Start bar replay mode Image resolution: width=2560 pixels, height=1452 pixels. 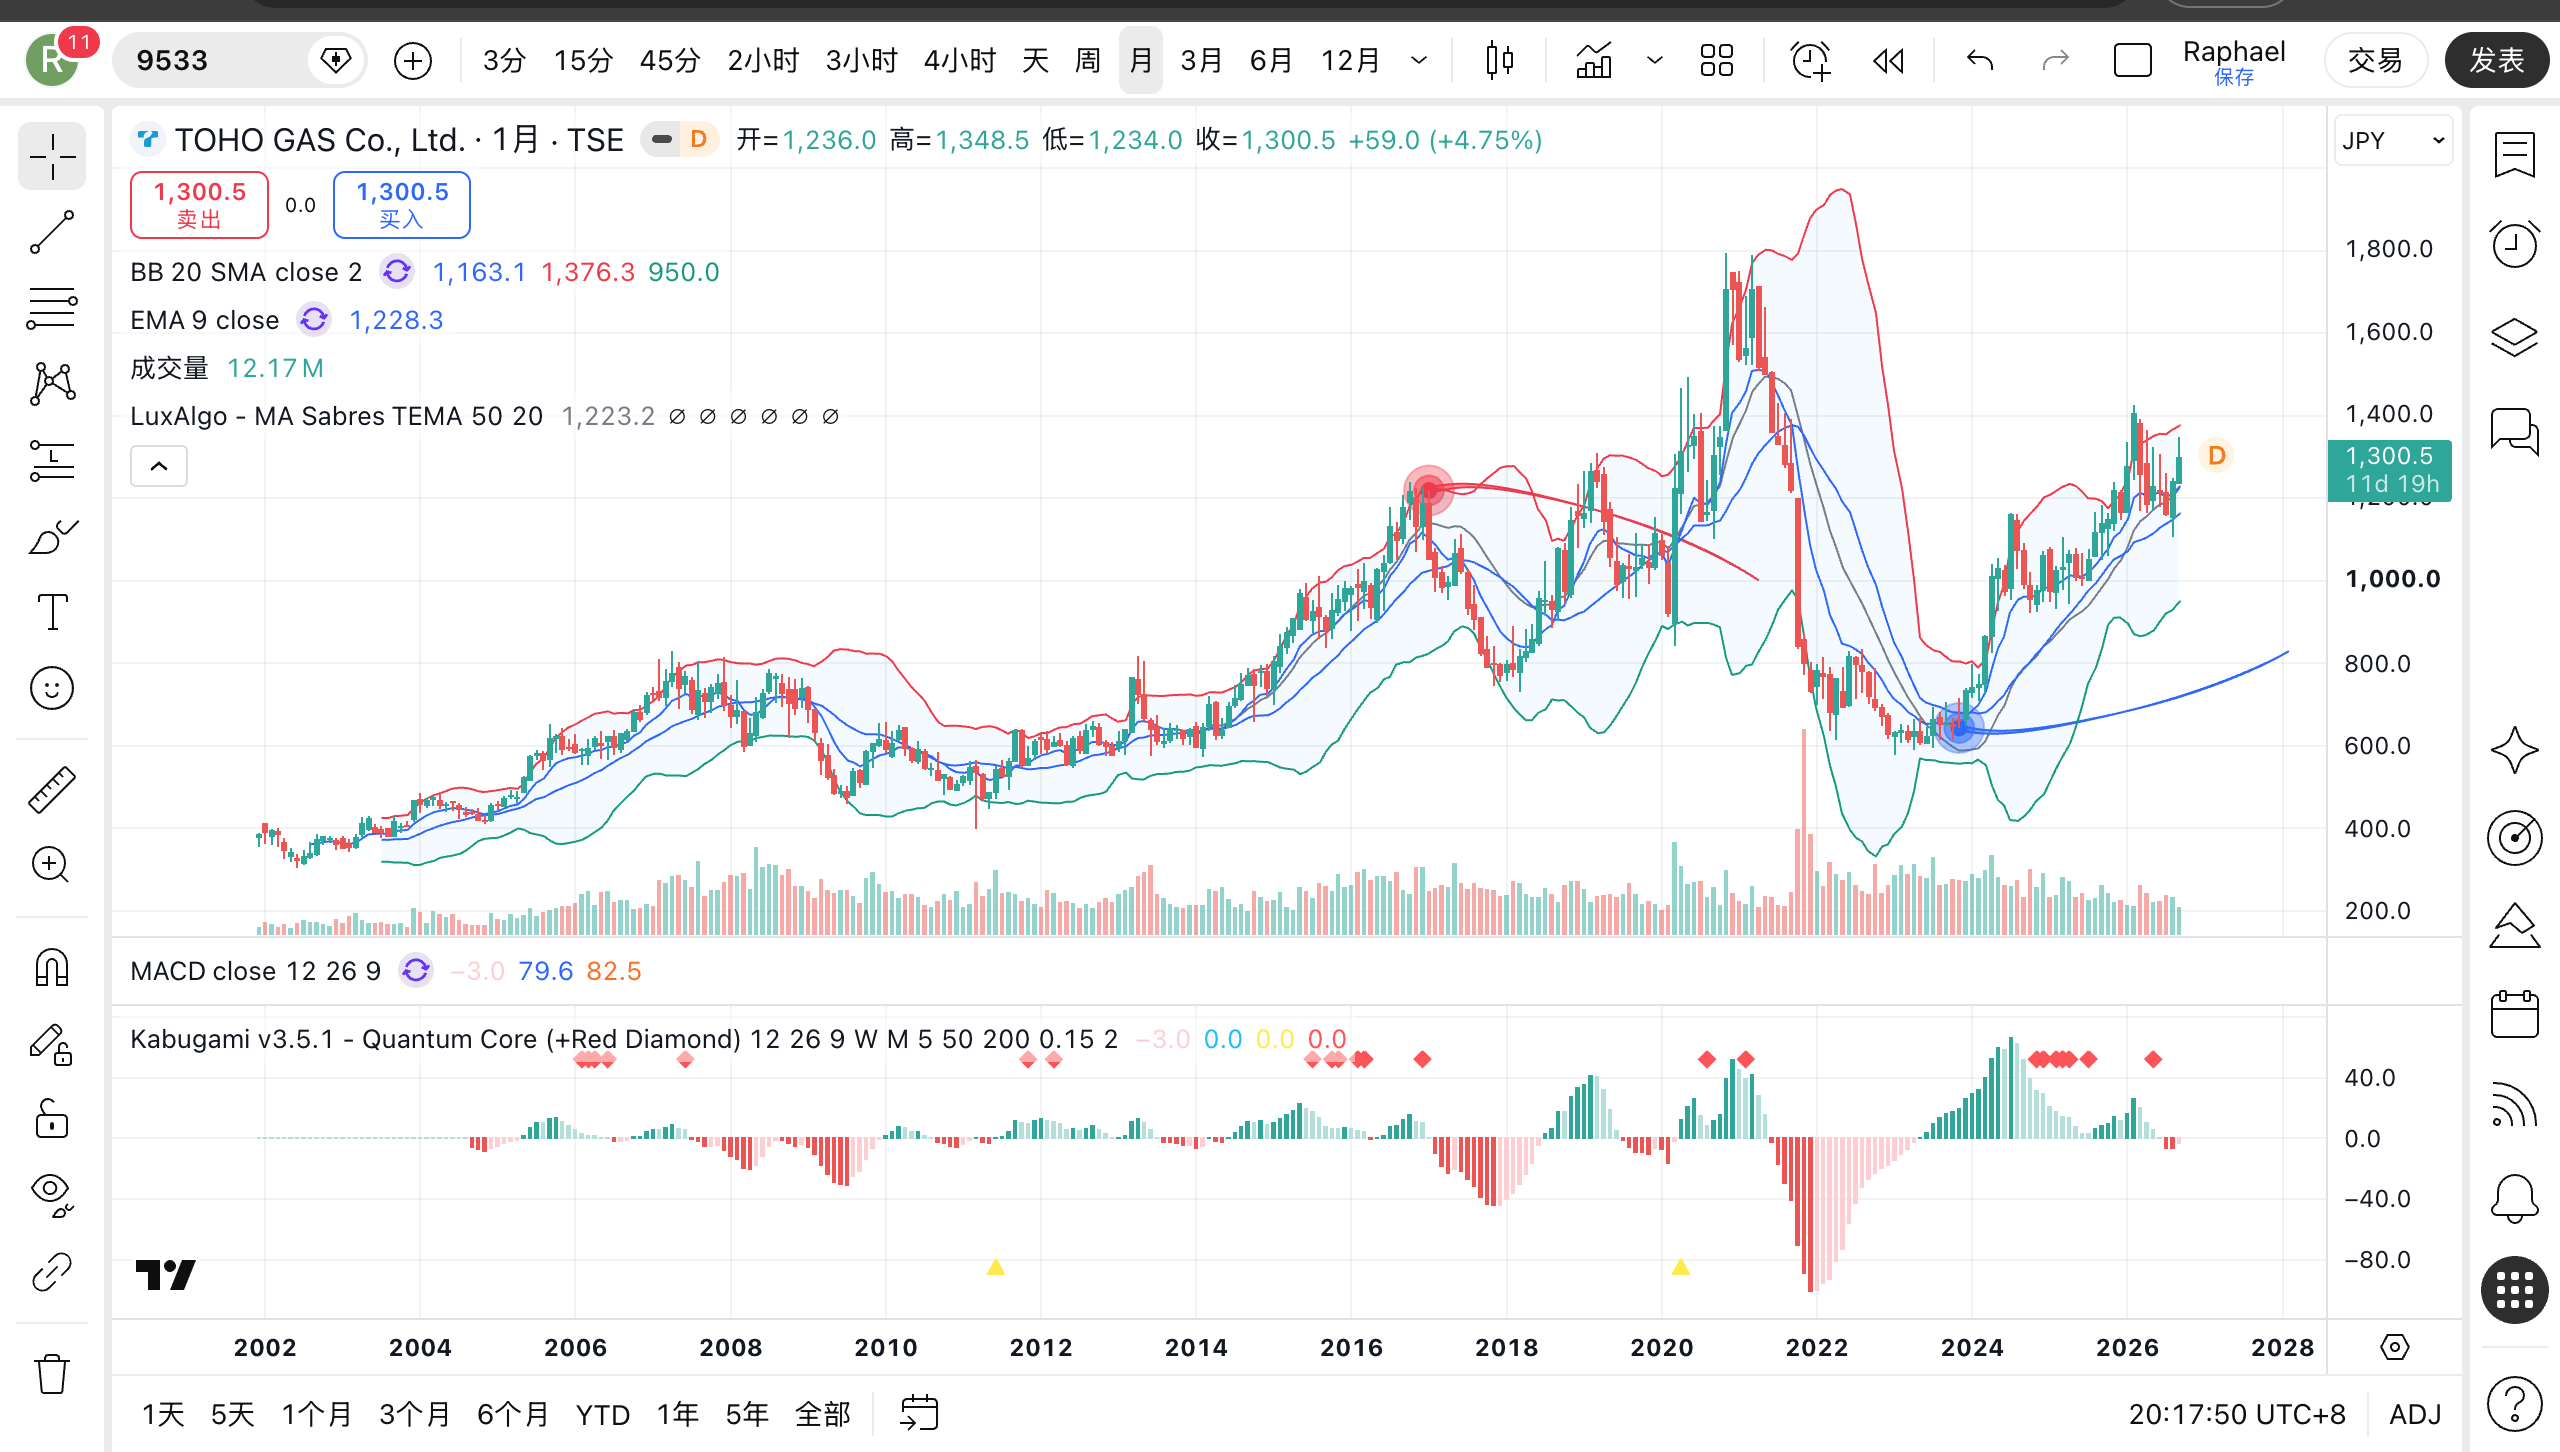1888,61
